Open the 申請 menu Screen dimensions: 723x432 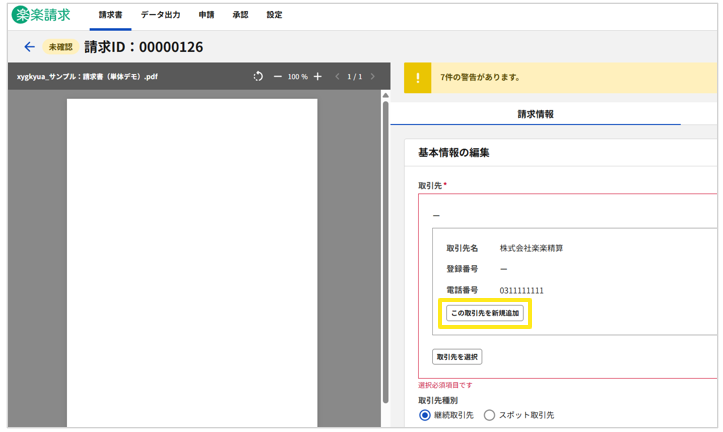pos(206,15)
